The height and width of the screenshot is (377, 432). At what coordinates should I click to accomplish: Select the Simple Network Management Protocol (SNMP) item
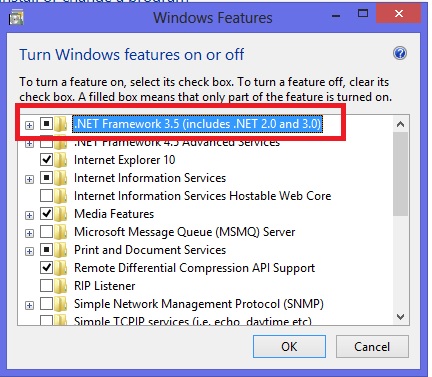[199, 304]
